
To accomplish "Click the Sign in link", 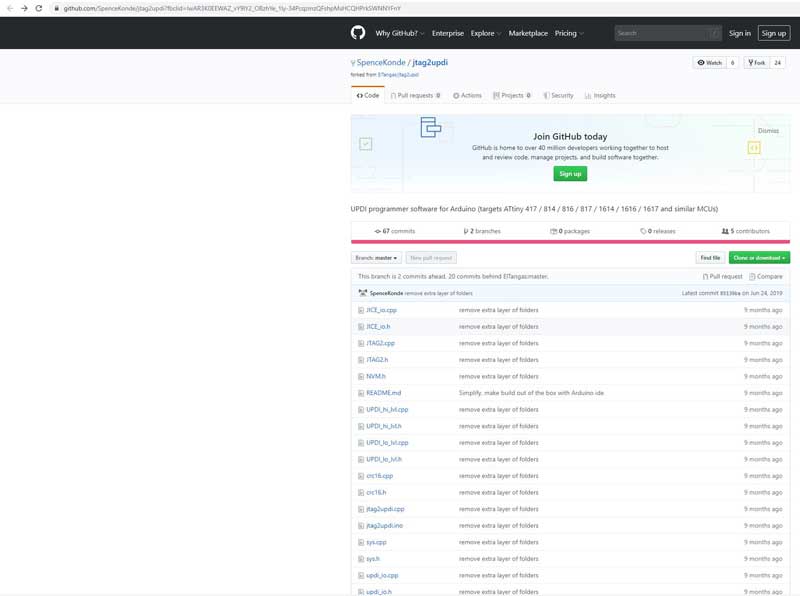I will click(x=739, y=33).
